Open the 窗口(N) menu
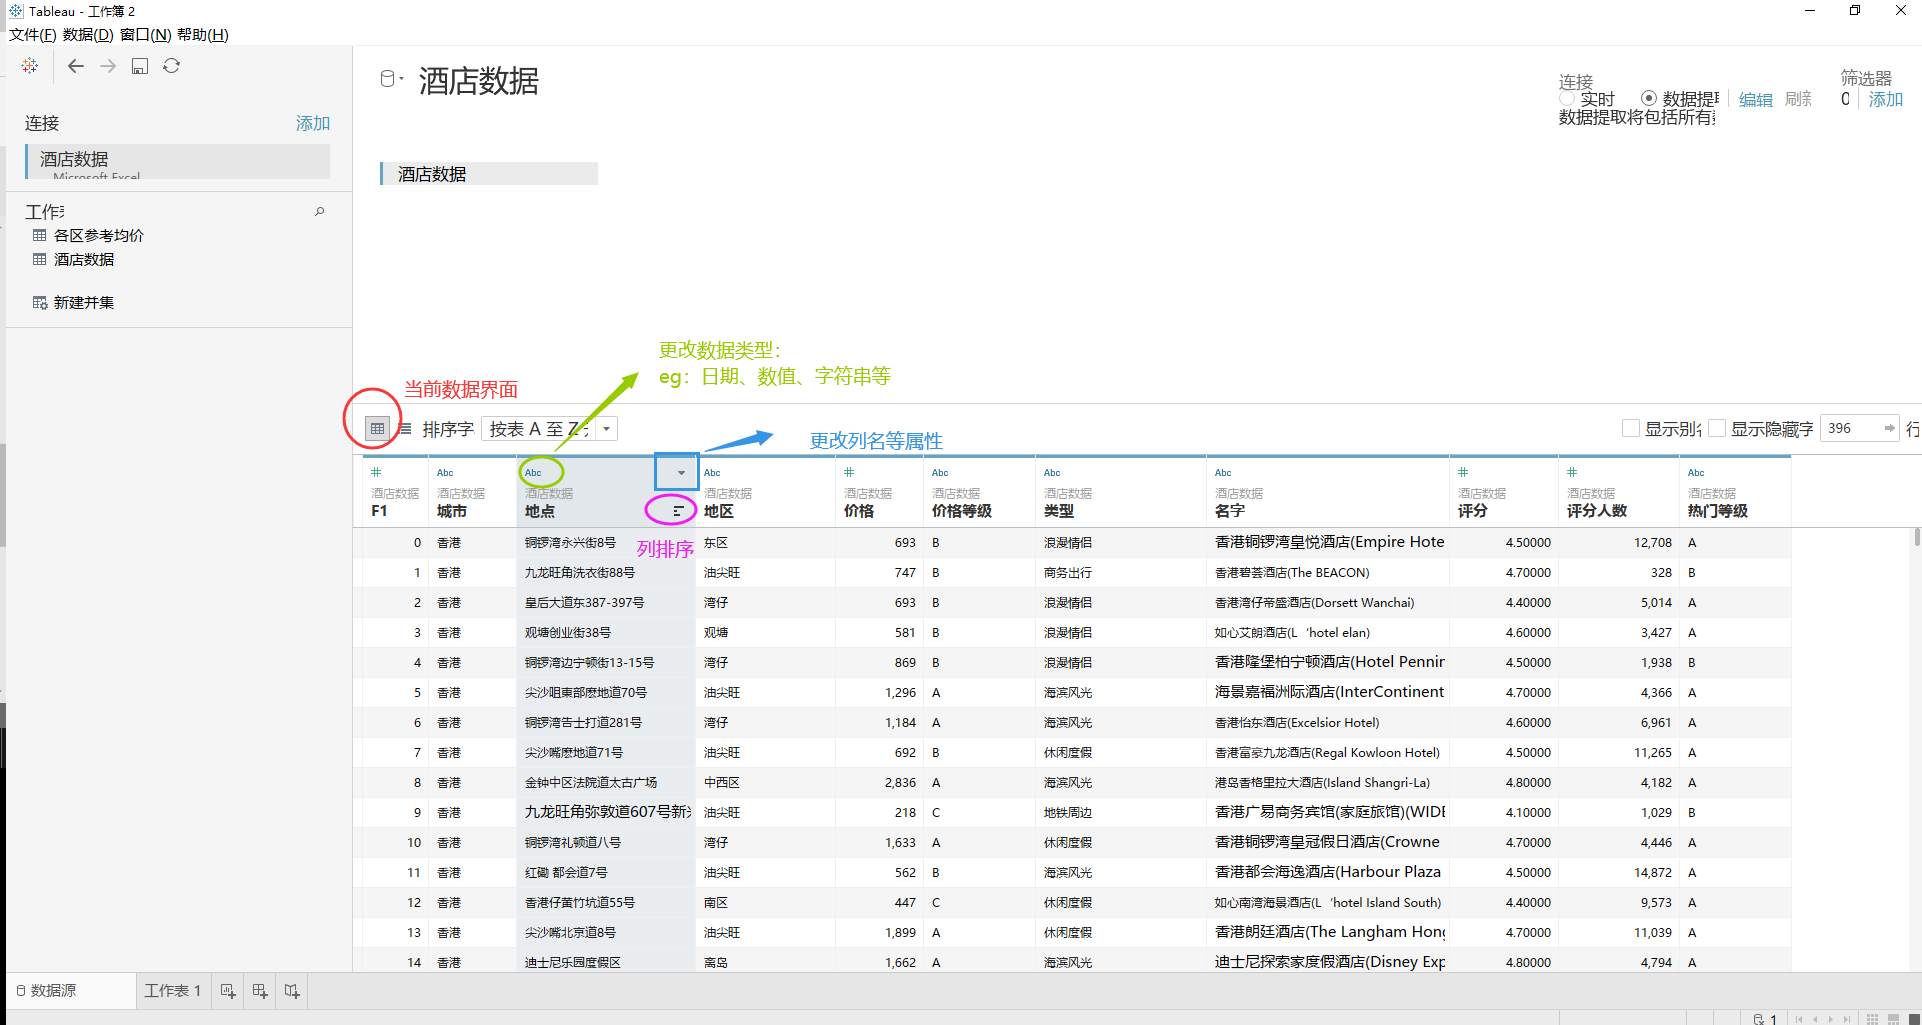The height and width of the screenshot is (1025, 1922). click(146, 35)
